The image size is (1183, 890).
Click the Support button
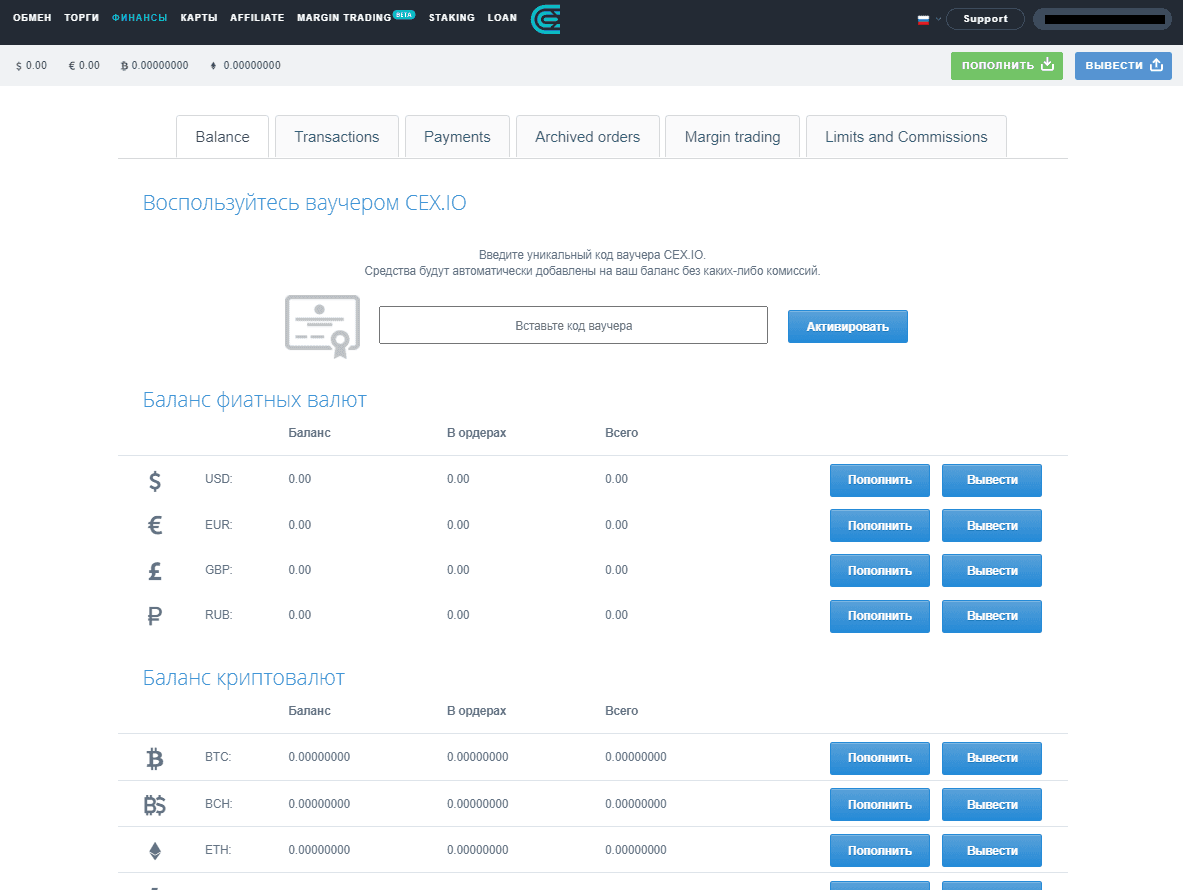click(985, 19)
